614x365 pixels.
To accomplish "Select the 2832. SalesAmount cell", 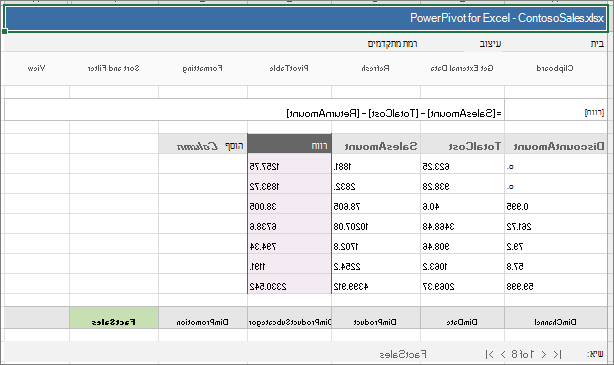I will pos(376,184).
